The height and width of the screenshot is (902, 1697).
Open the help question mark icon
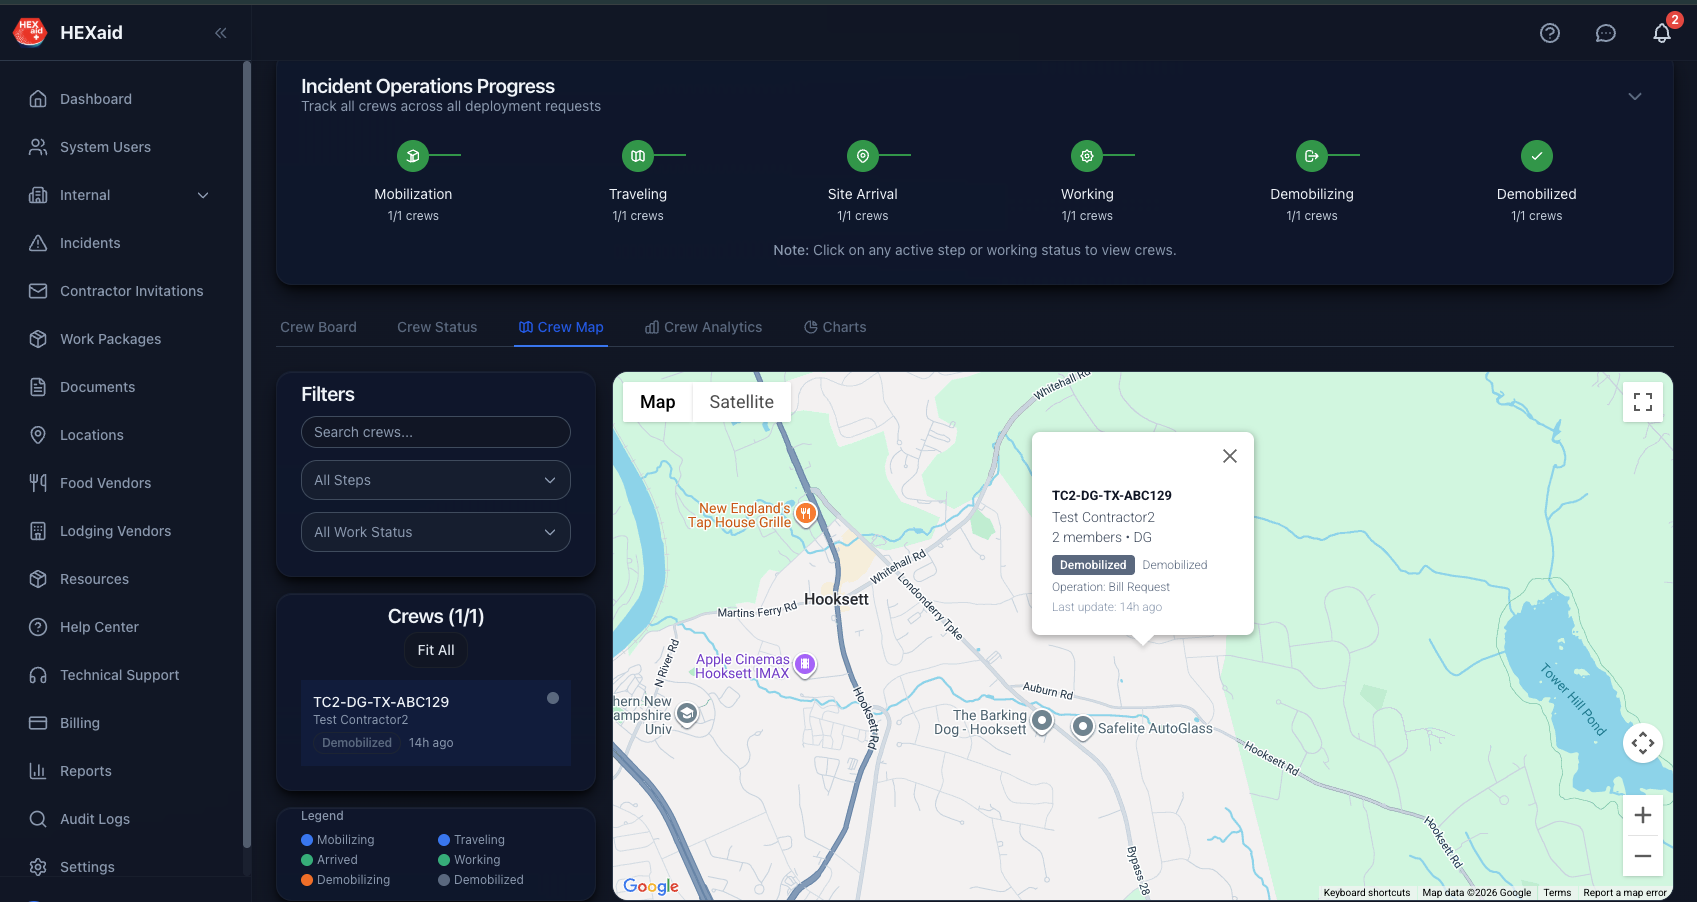(x=1549, y=33)
